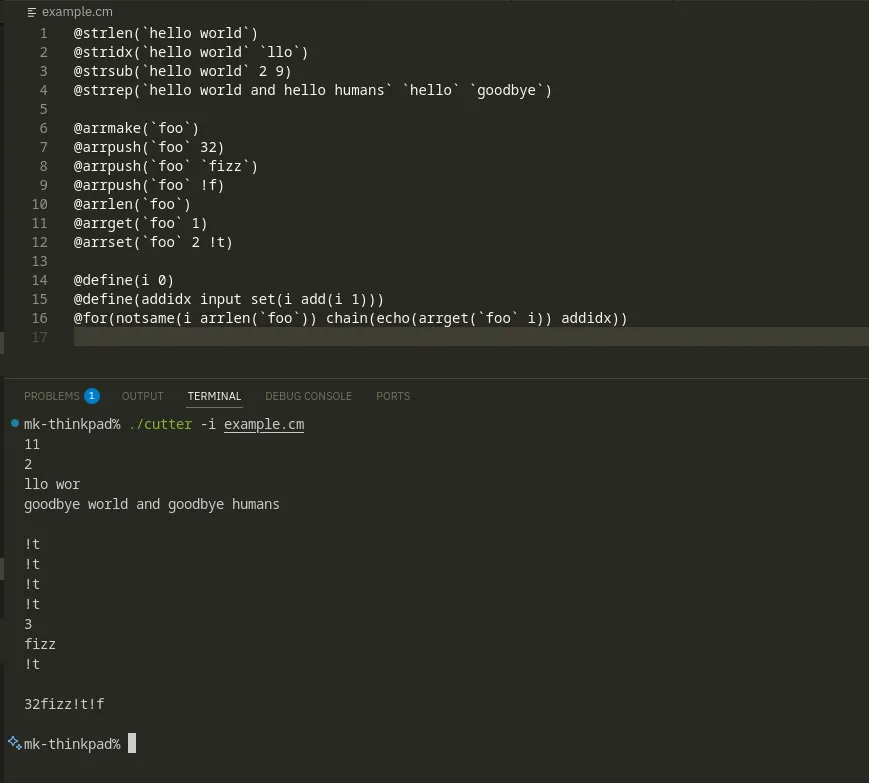
Task: Click the @define(i 0) line
Action: pos(124,280)
